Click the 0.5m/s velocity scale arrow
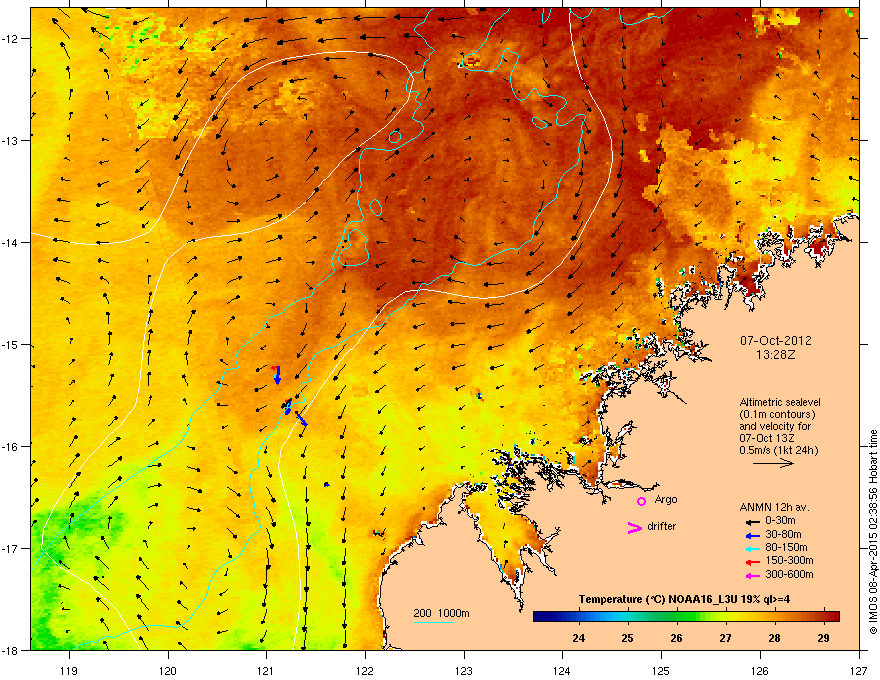 773,463
